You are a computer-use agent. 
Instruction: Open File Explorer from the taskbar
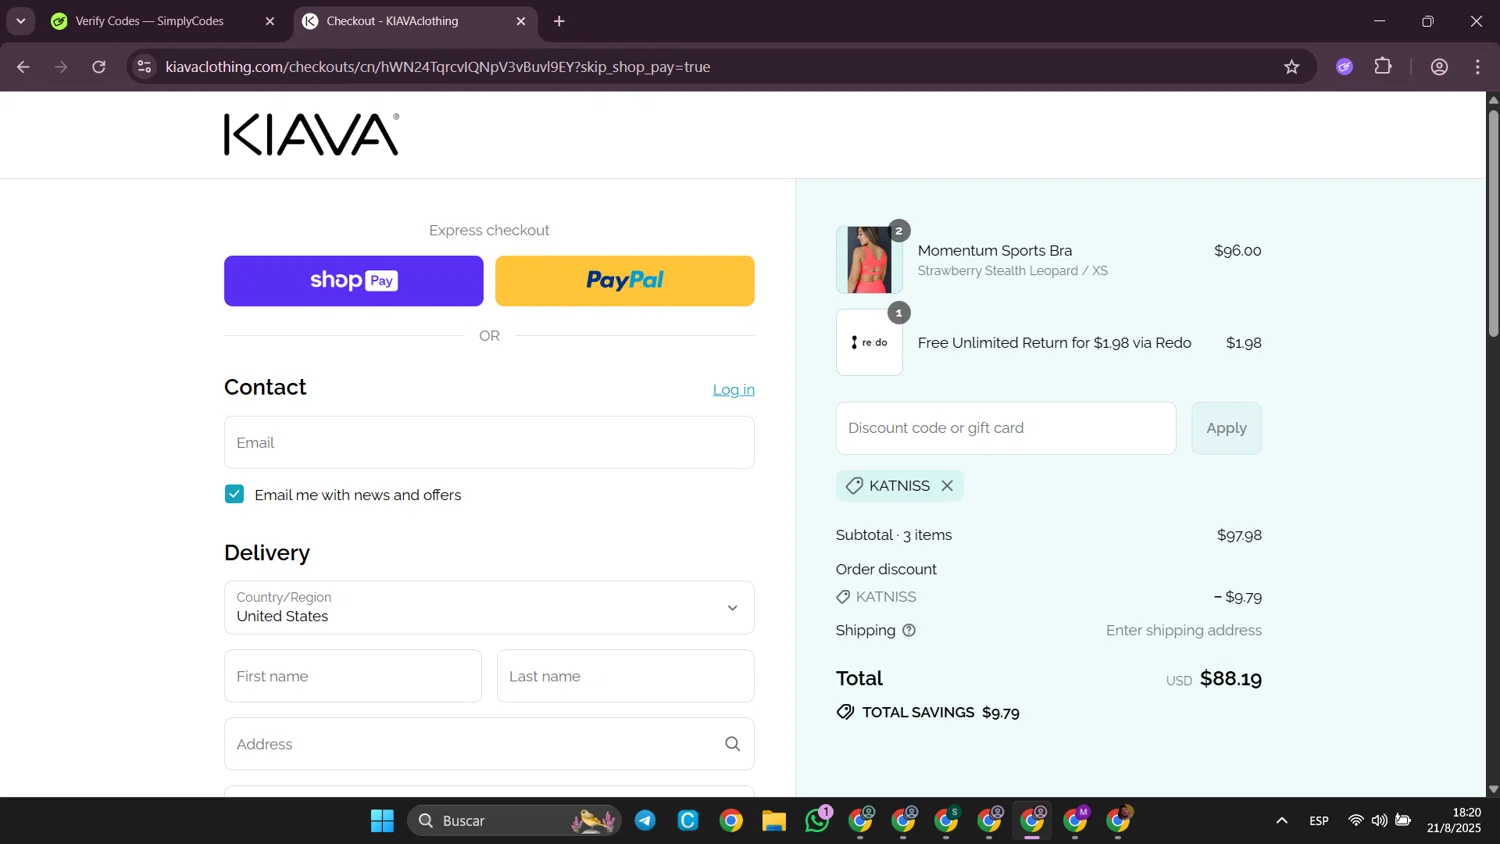774,821
